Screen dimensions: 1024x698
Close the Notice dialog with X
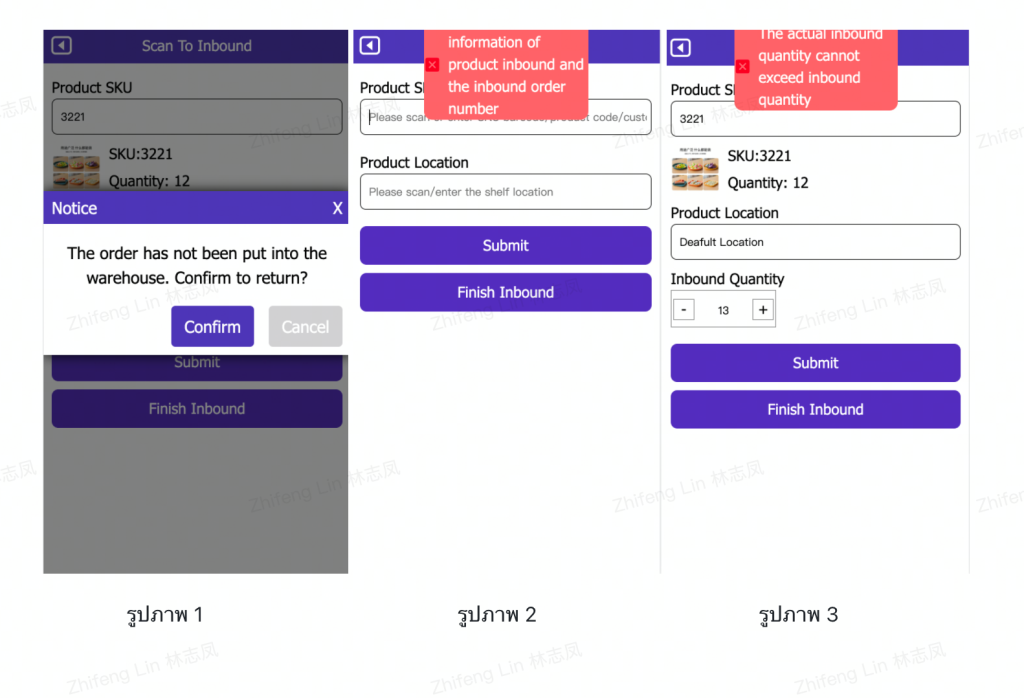coord(337,208)
